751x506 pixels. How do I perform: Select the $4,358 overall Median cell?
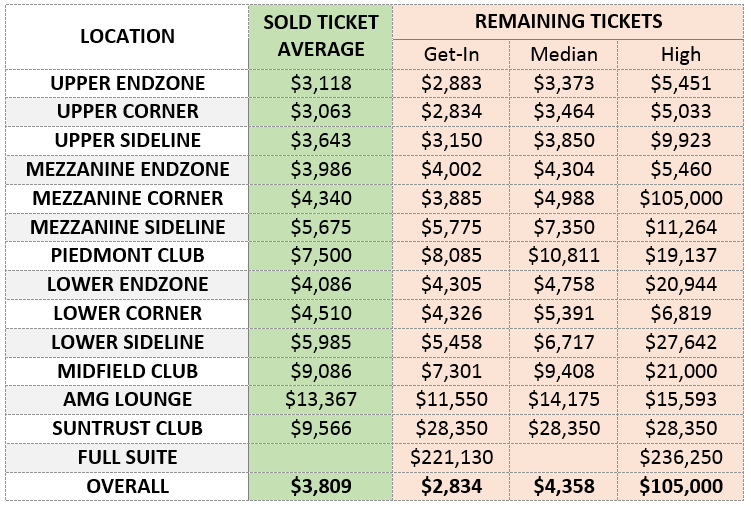[x=564, y=487]
